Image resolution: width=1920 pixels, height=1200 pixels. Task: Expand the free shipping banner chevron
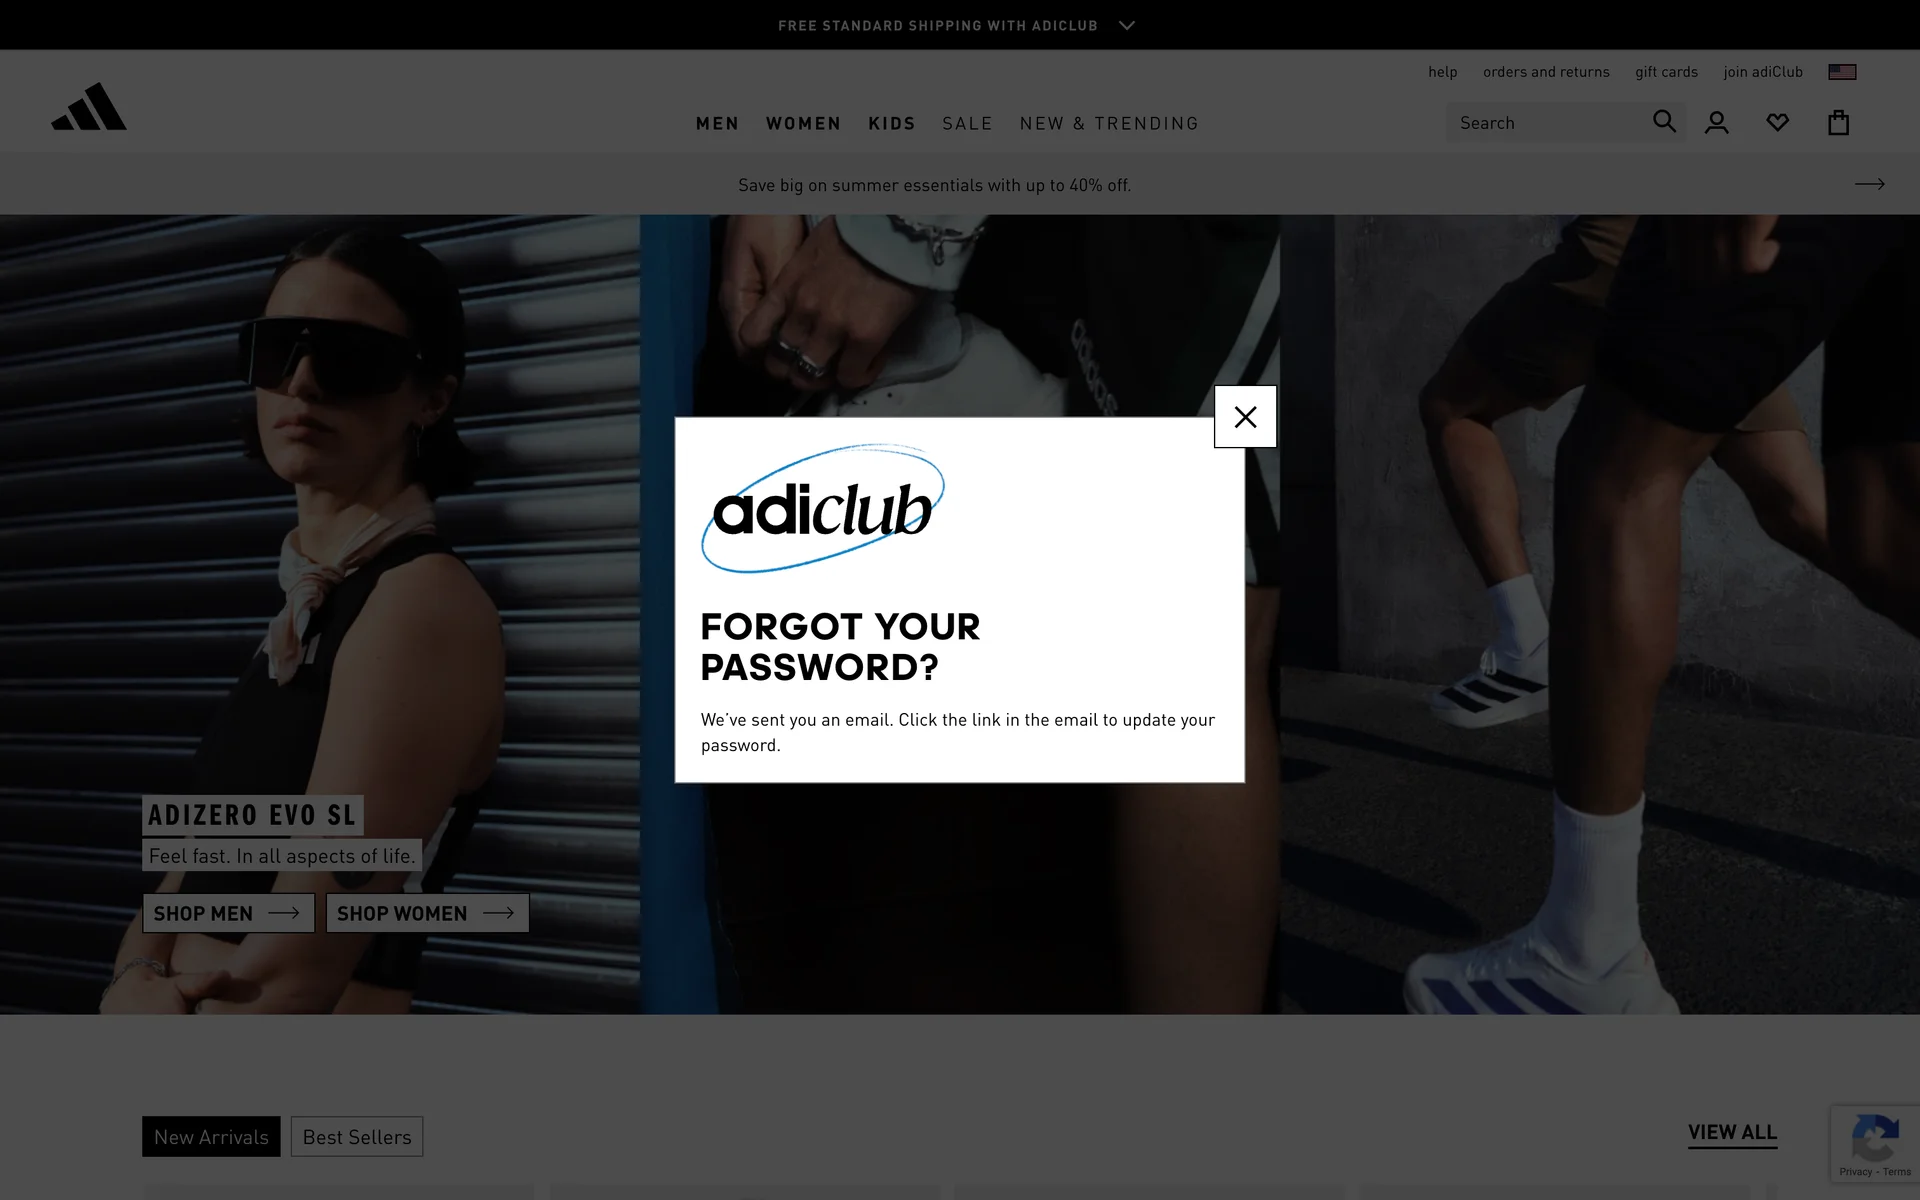tap(1127, 26)
